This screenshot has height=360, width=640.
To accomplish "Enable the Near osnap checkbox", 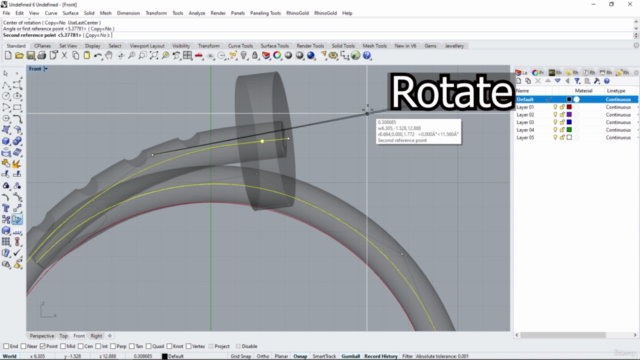I will [24, 346].
